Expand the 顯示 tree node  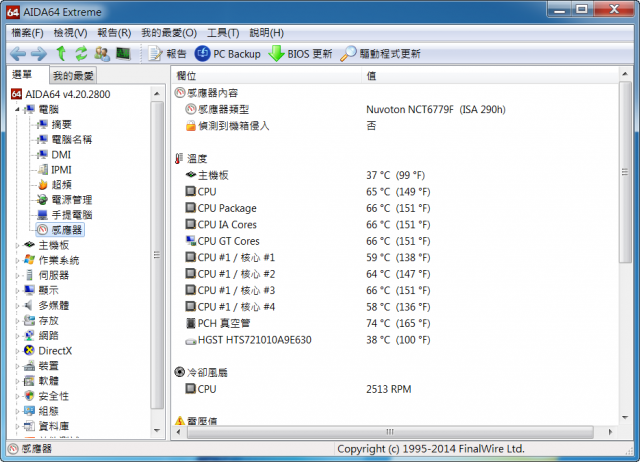[x=17, y=291]
